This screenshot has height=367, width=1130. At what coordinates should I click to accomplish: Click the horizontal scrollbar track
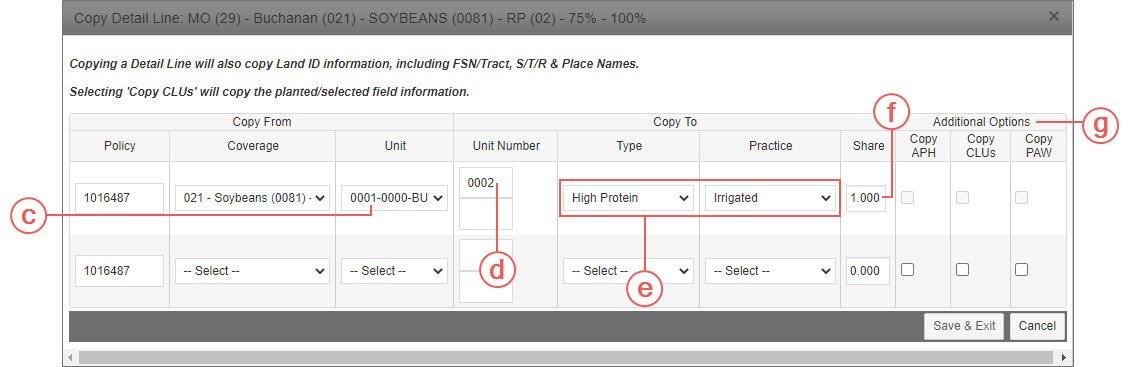(566, 357)
